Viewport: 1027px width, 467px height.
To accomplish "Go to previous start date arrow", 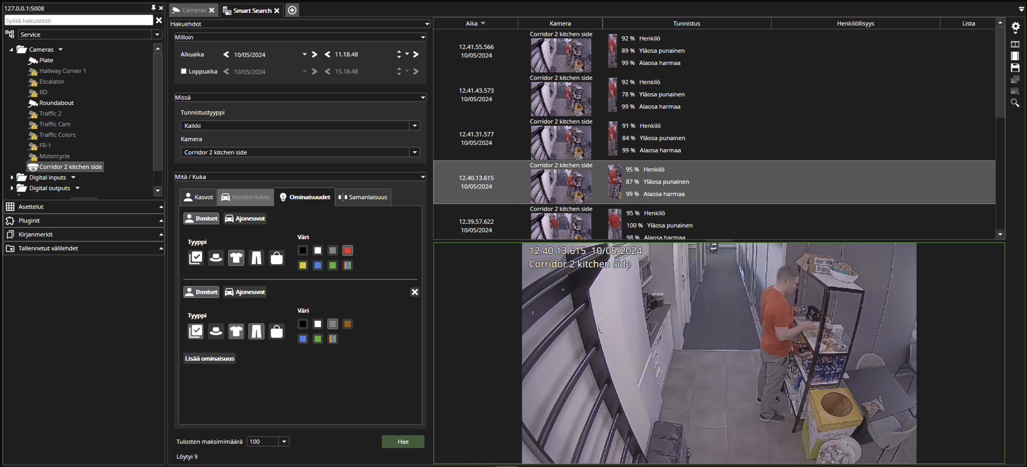I will click(x=227, y=54).
